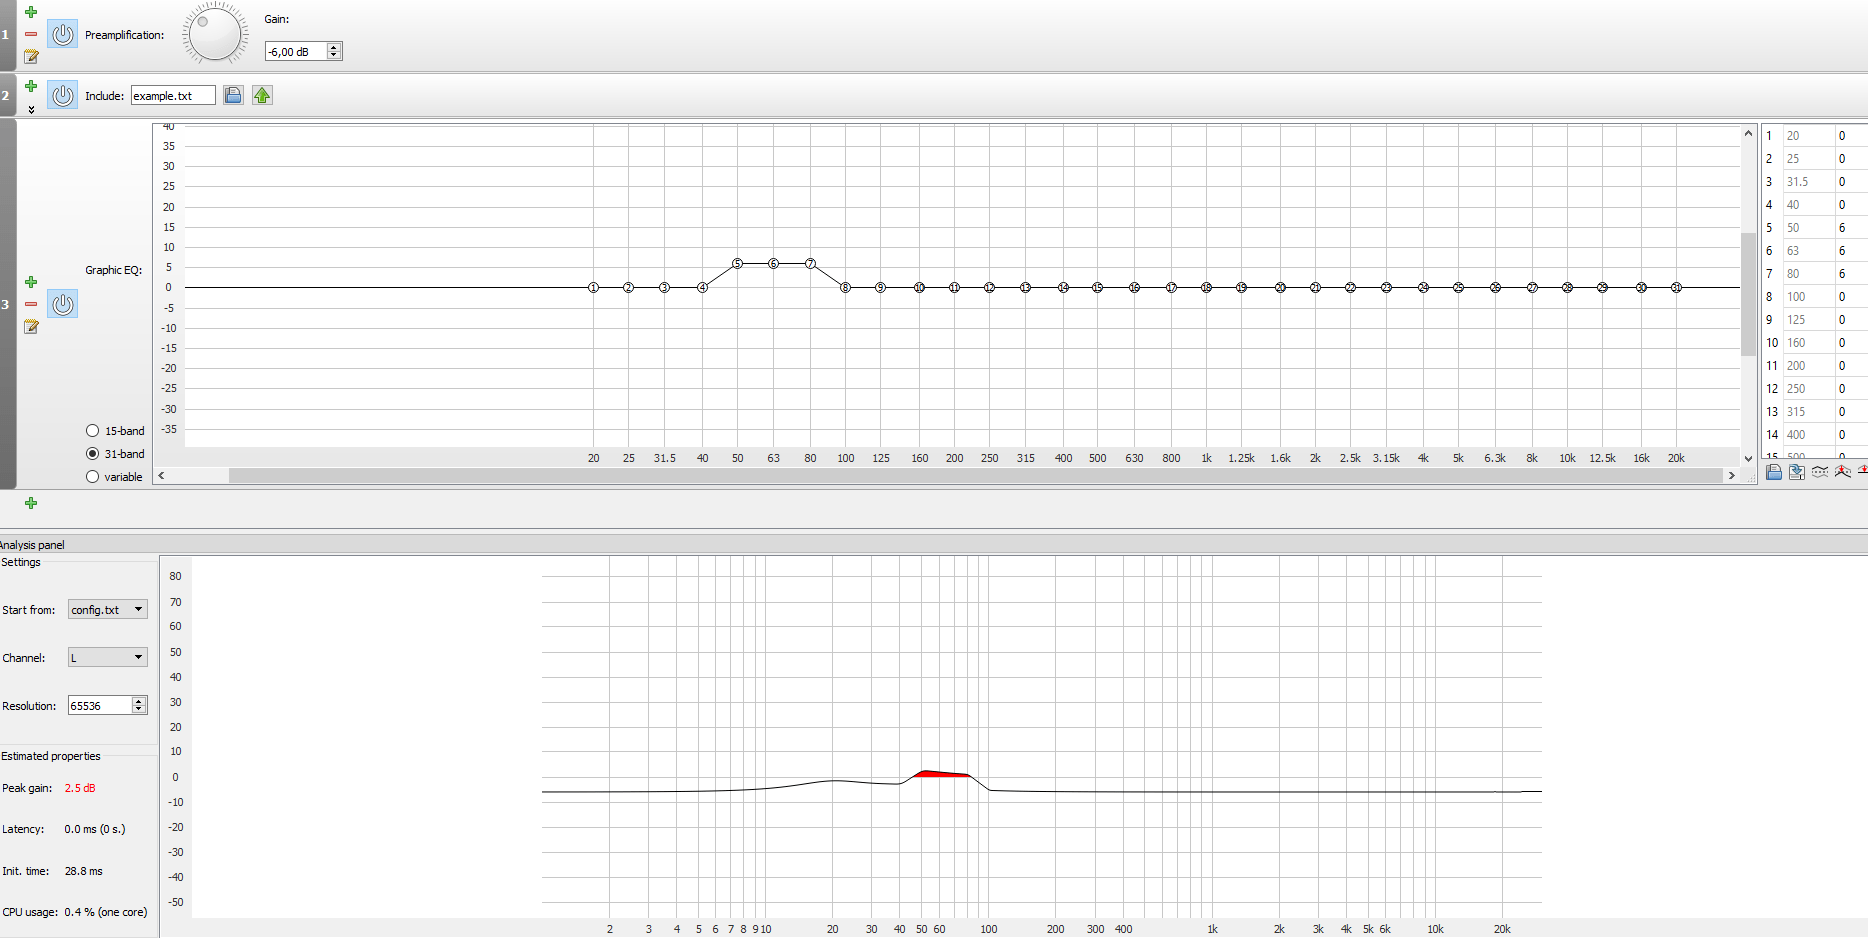
Task: Toggle the Include filter power button
Action: pyautogui.click(x=63, y=95)
